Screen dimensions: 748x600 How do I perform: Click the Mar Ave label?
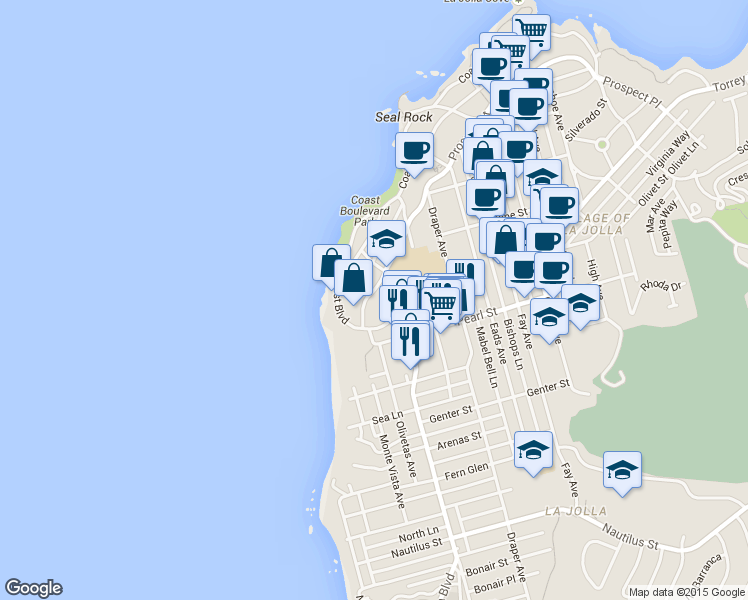tap(655, 215)
